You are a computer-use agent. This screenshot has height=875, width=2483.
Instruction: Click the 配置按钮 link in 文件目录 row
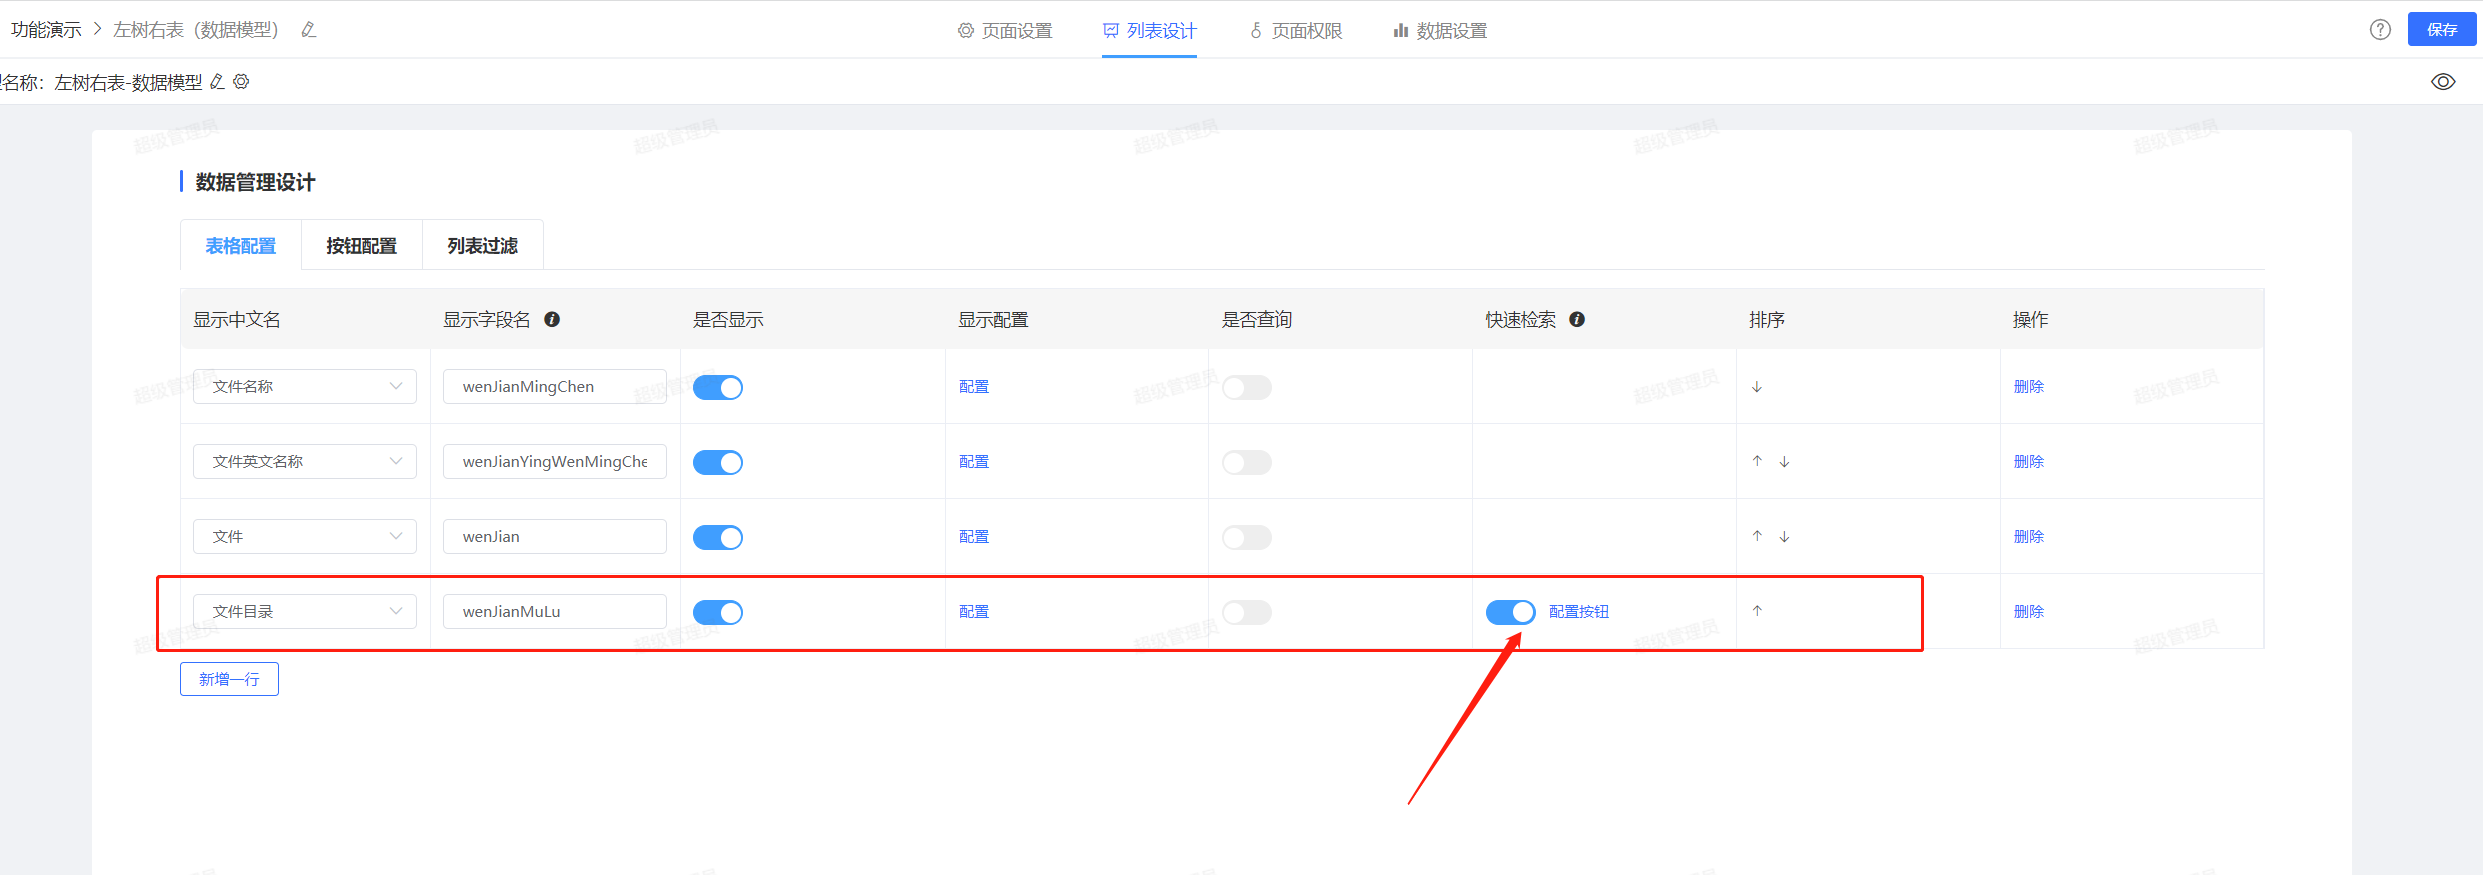[1579, 612]
